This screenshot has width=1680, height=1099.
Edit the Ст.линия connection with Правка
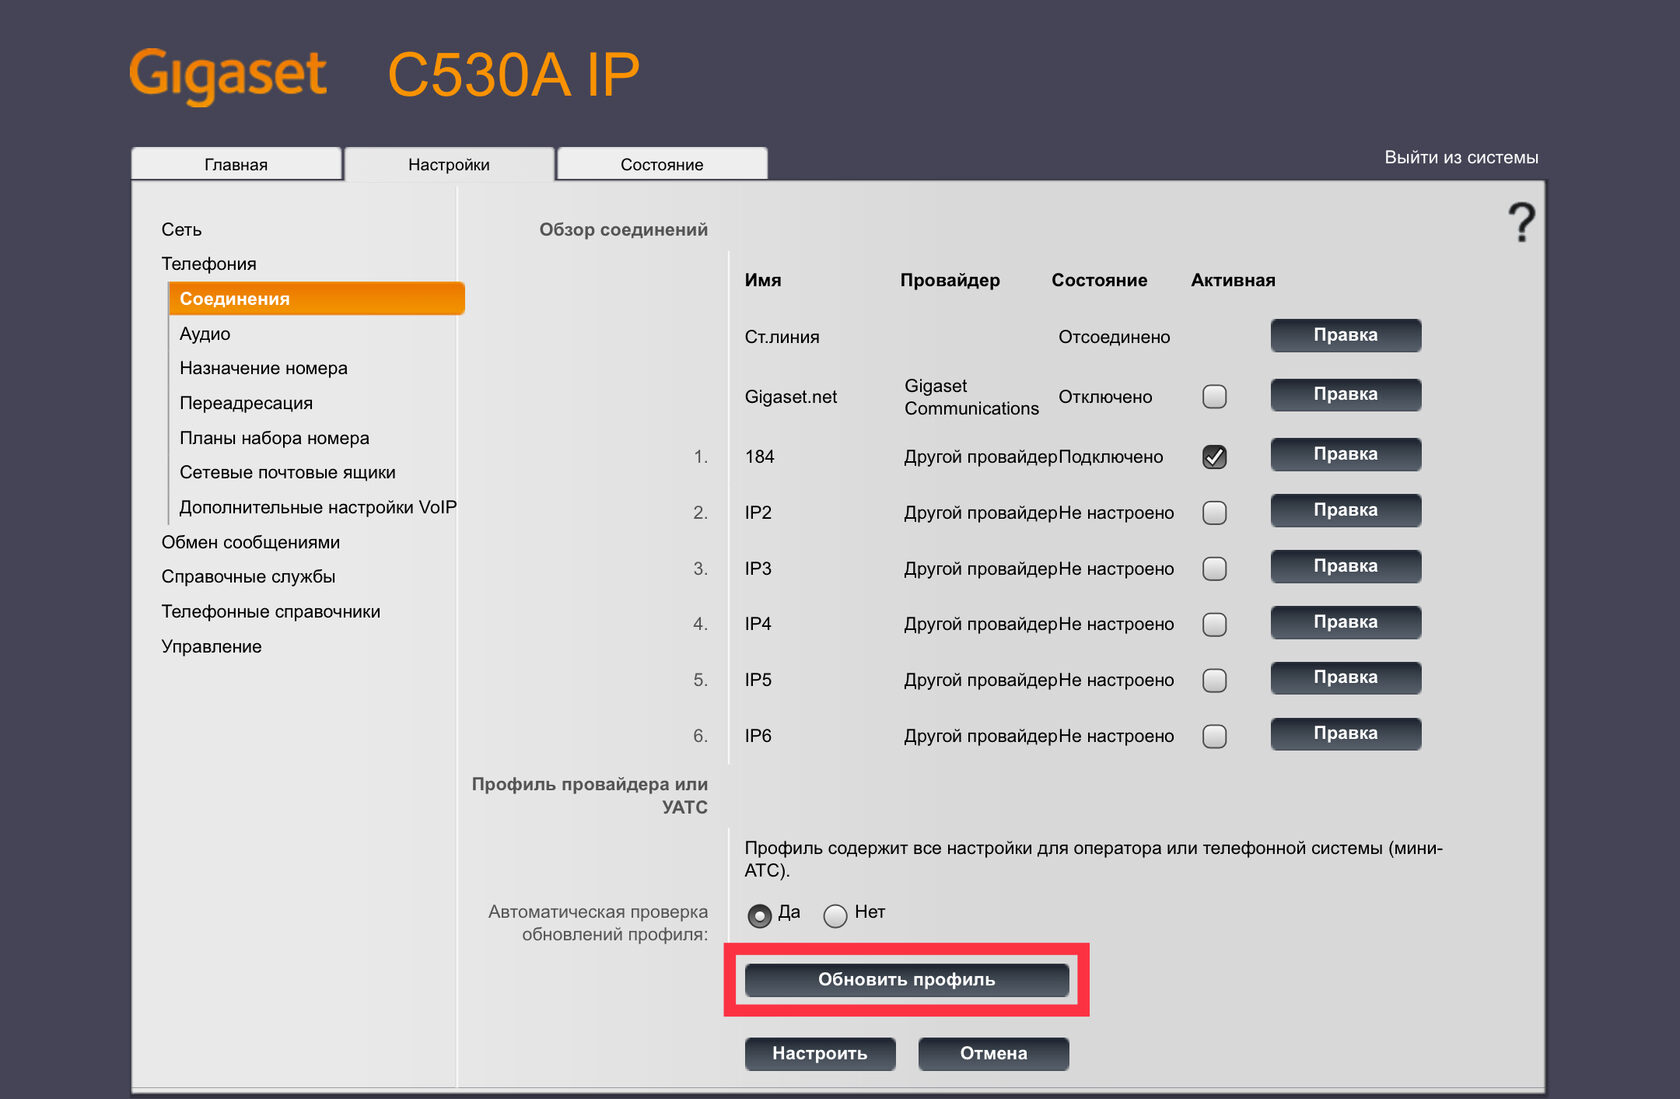1345,336
